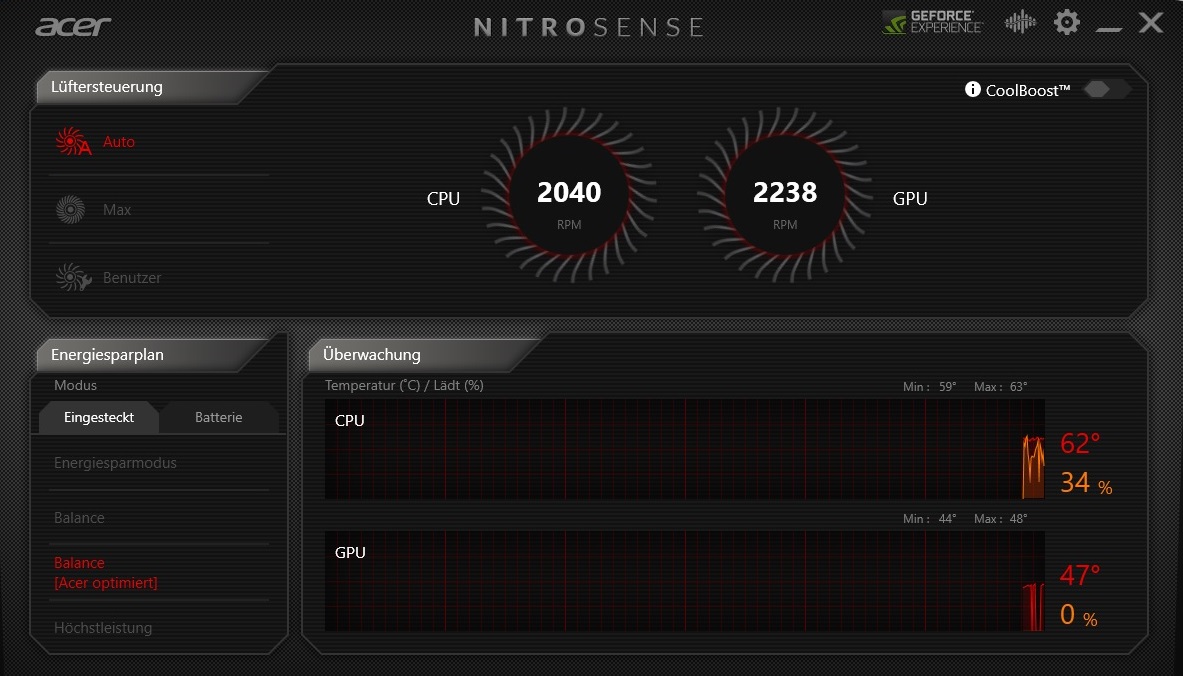This screenshot has height=676, width=1183.
Task: Select the Benutzer custom fan icon
Action: 73,277
